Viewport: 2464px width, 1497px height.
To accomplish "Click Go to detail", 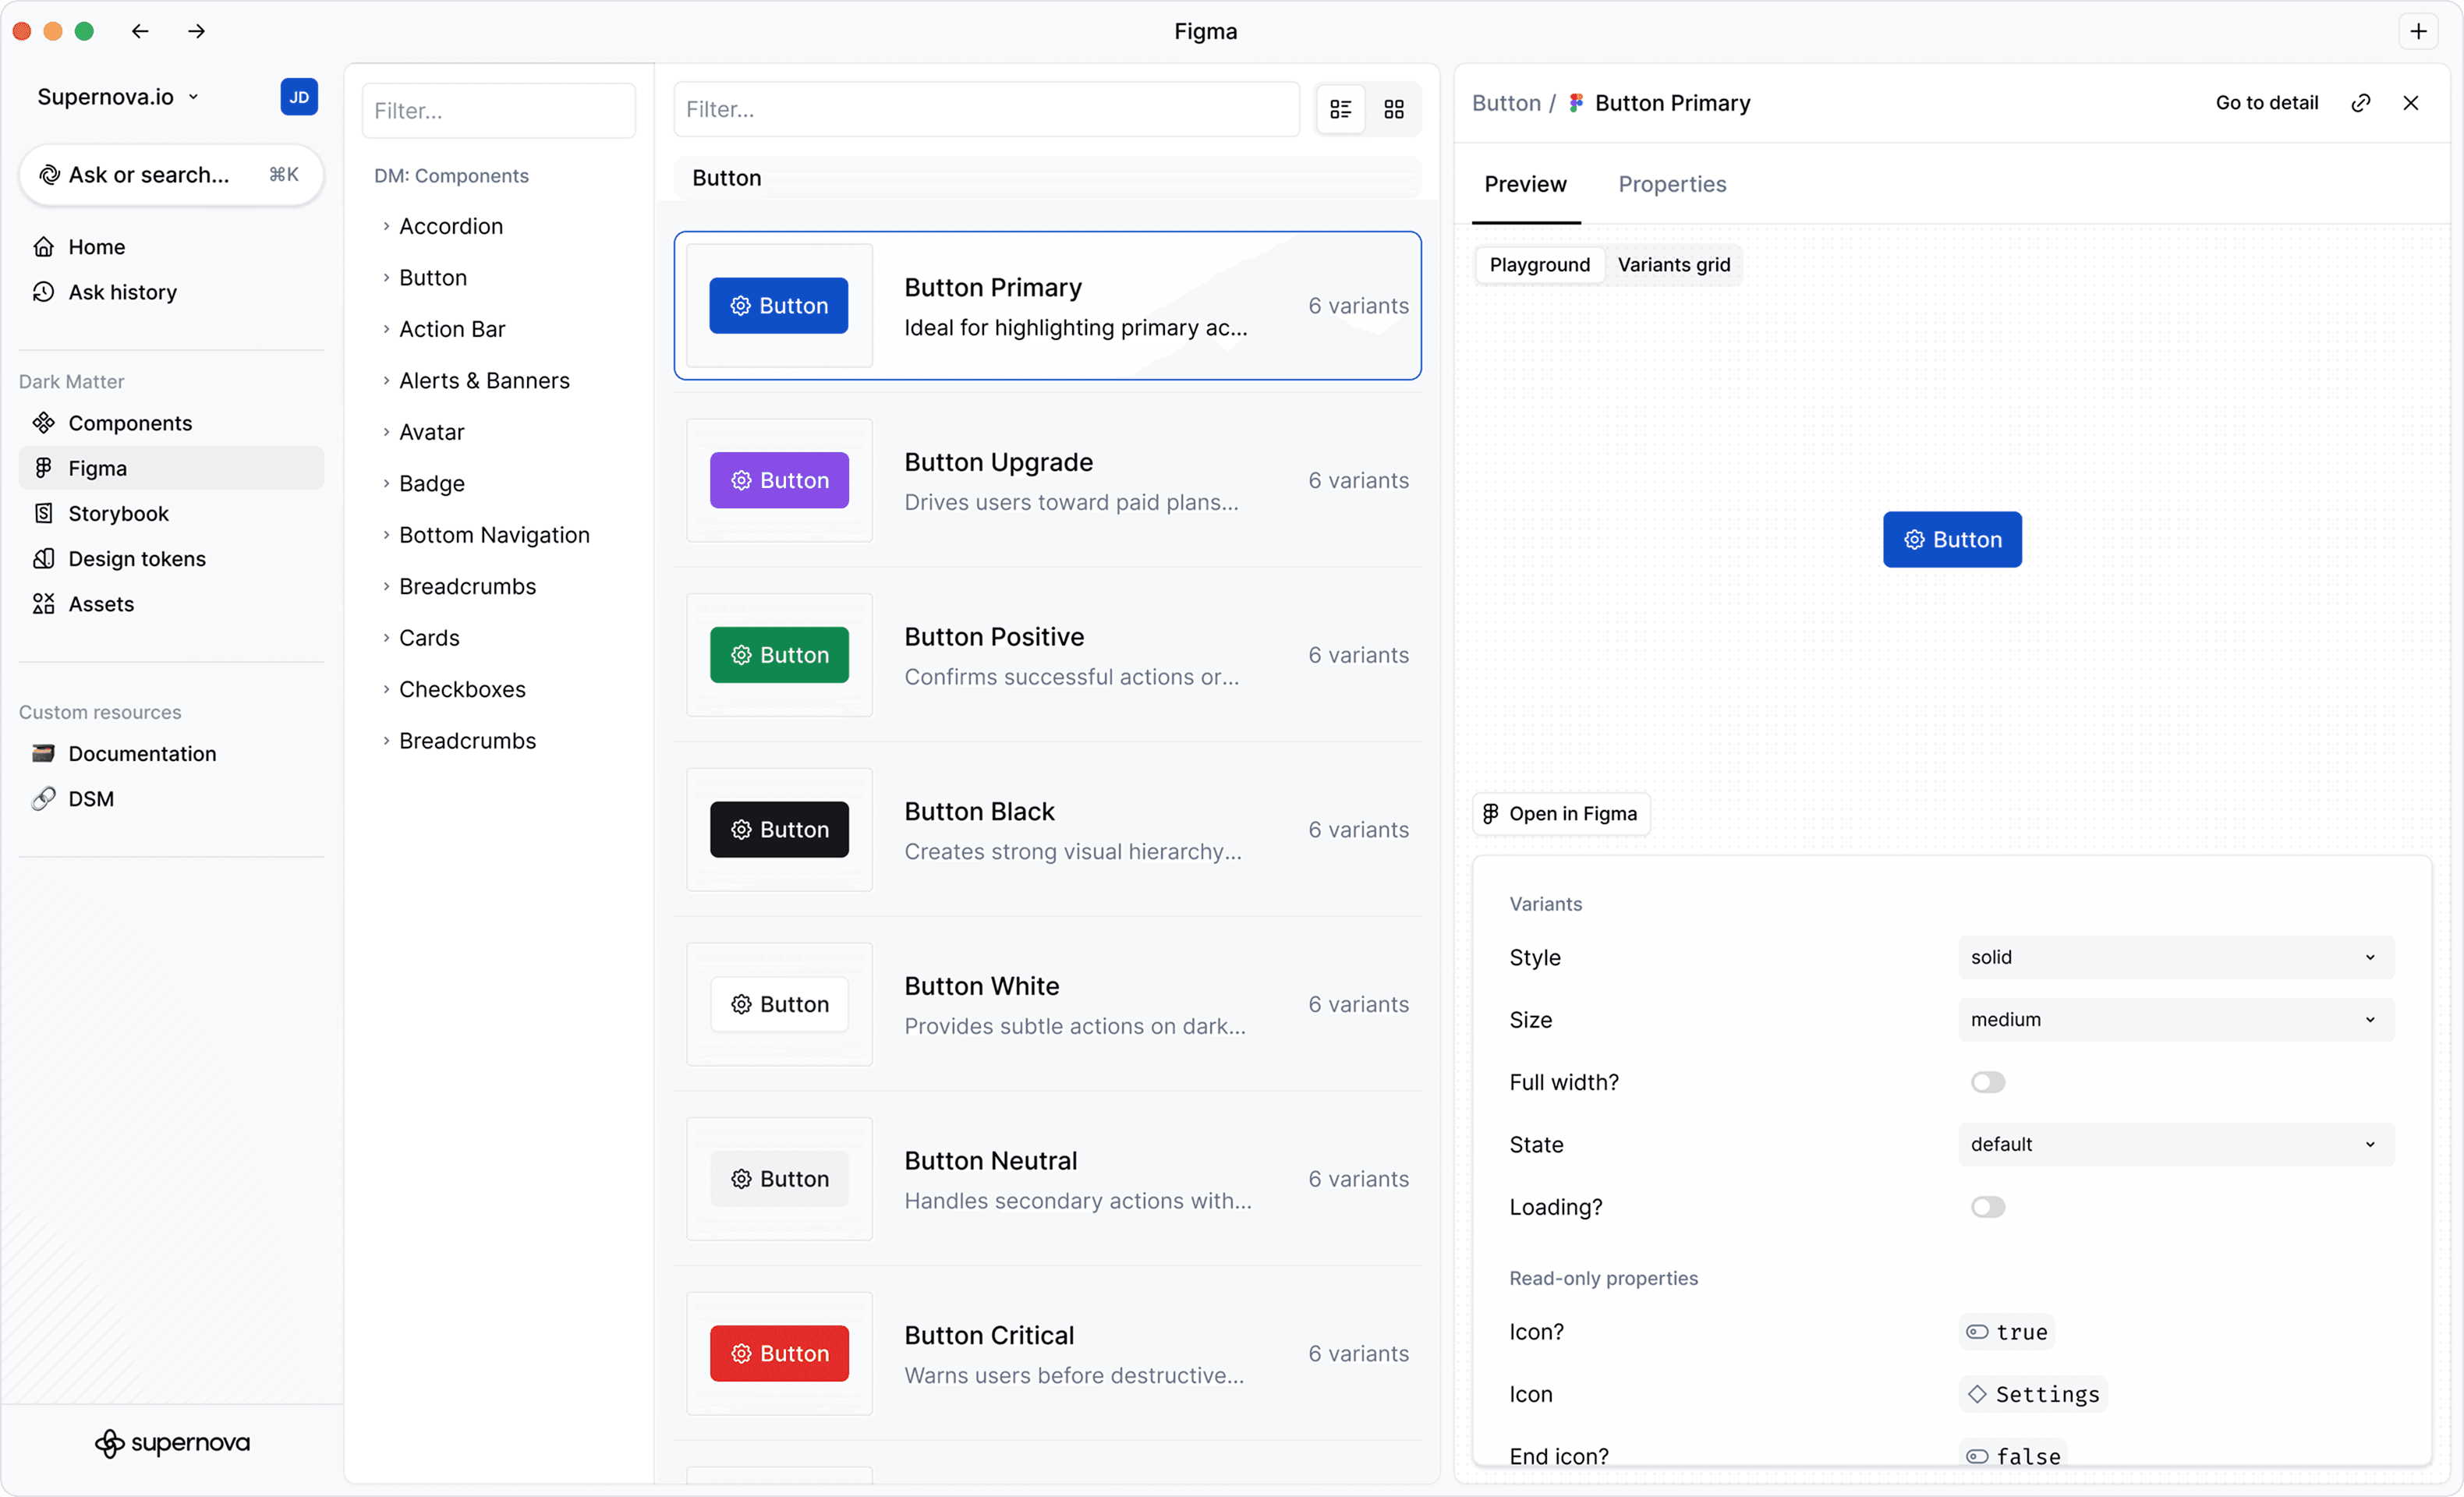I will 2266,103.
